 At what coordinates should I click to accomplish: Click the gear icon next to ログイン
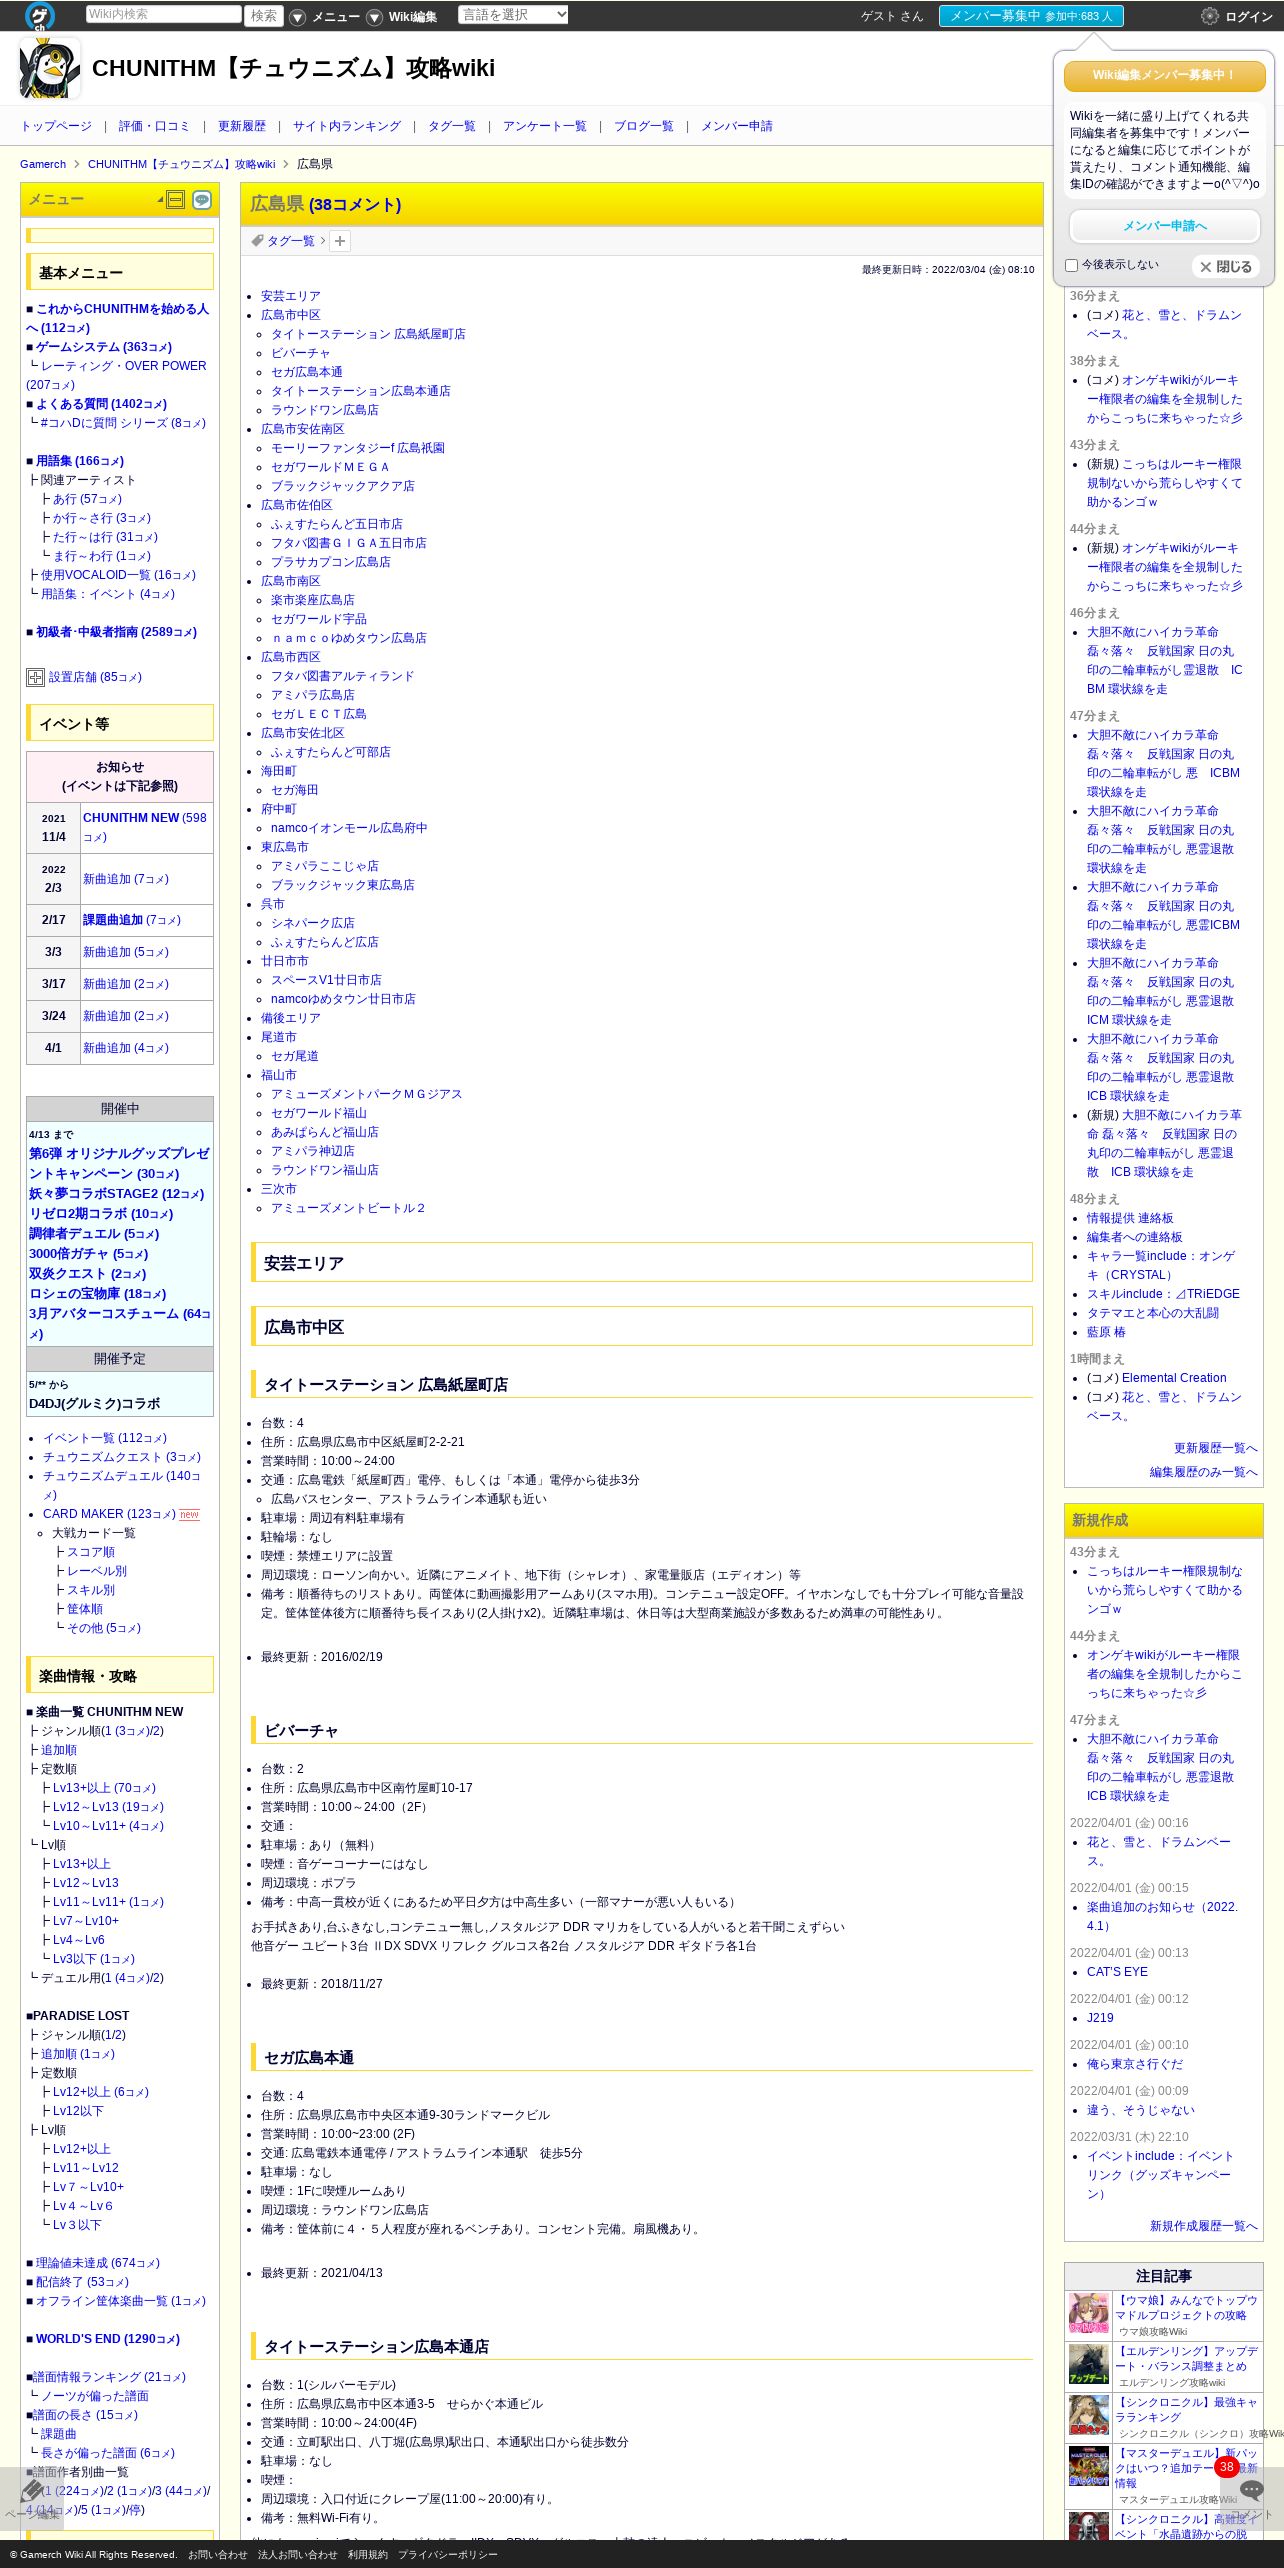pos(1210,16)
